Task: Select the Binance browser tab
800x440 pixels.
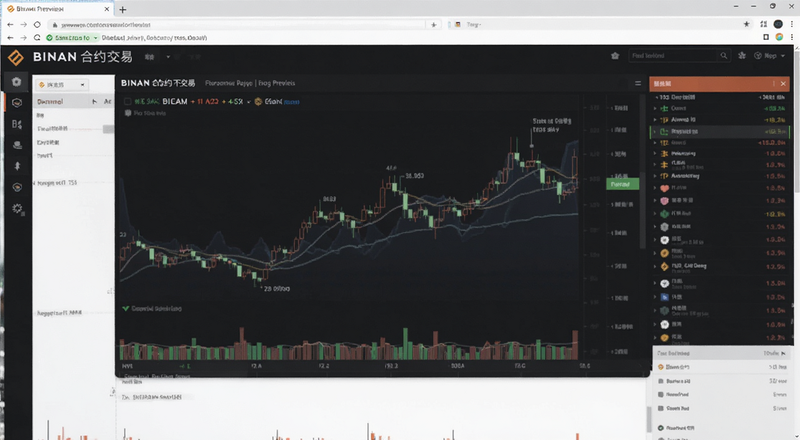Action: point(56,9)
